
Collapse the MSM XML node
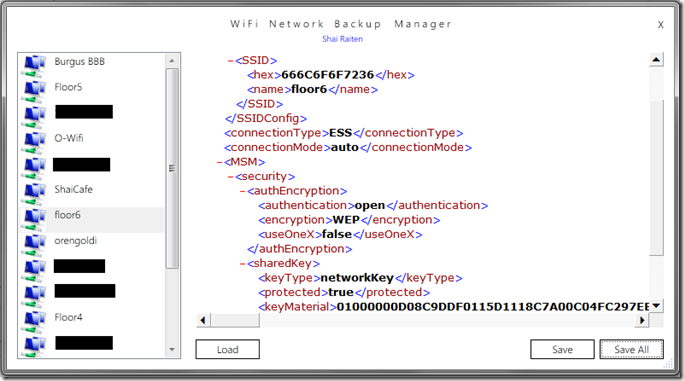[219, 162]
